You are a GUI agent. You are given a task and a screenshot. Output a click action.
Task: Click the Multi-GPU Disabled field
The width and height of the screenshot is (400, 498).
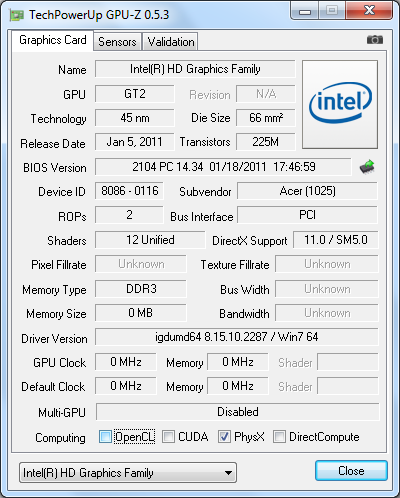pyautogui.click(x=238, y=412)
